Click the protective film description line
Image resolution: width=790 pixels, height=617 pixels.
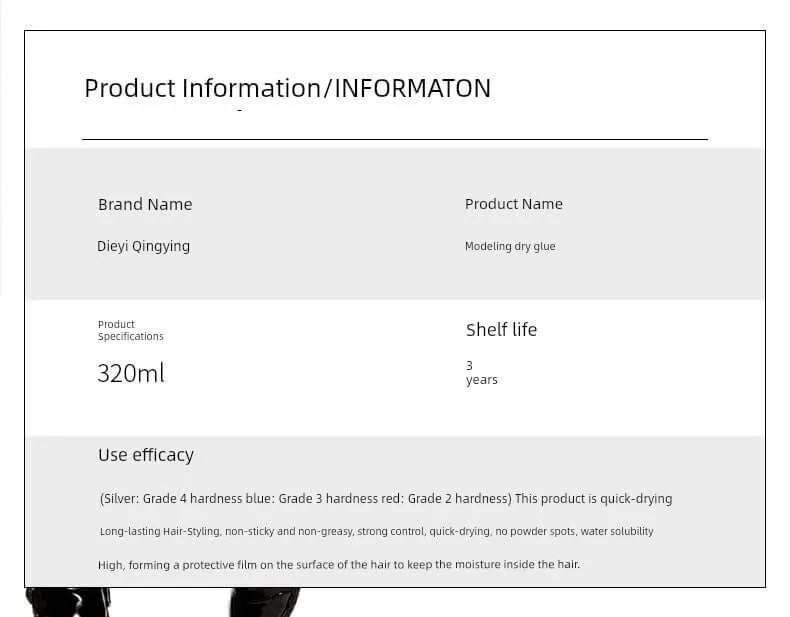339,565
